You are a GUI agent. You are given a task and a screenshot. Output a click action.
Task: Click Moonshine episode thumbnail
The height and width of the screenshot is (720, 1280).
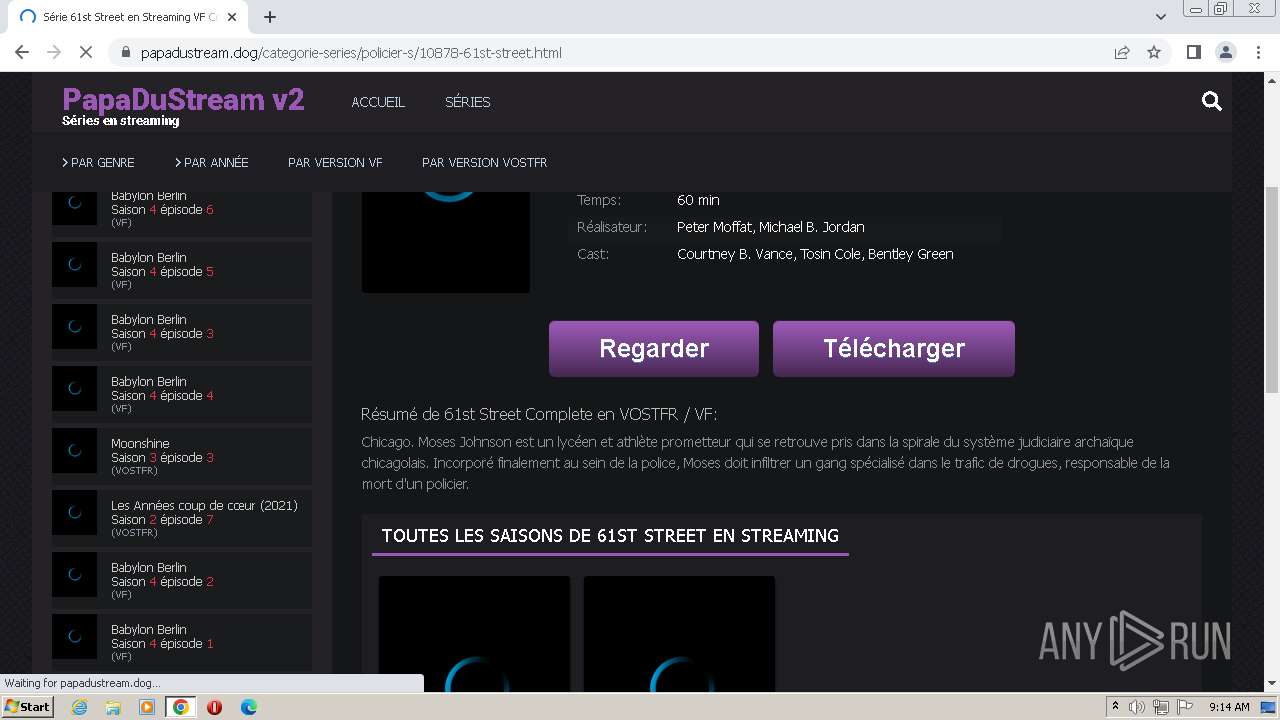pos(75,450)
